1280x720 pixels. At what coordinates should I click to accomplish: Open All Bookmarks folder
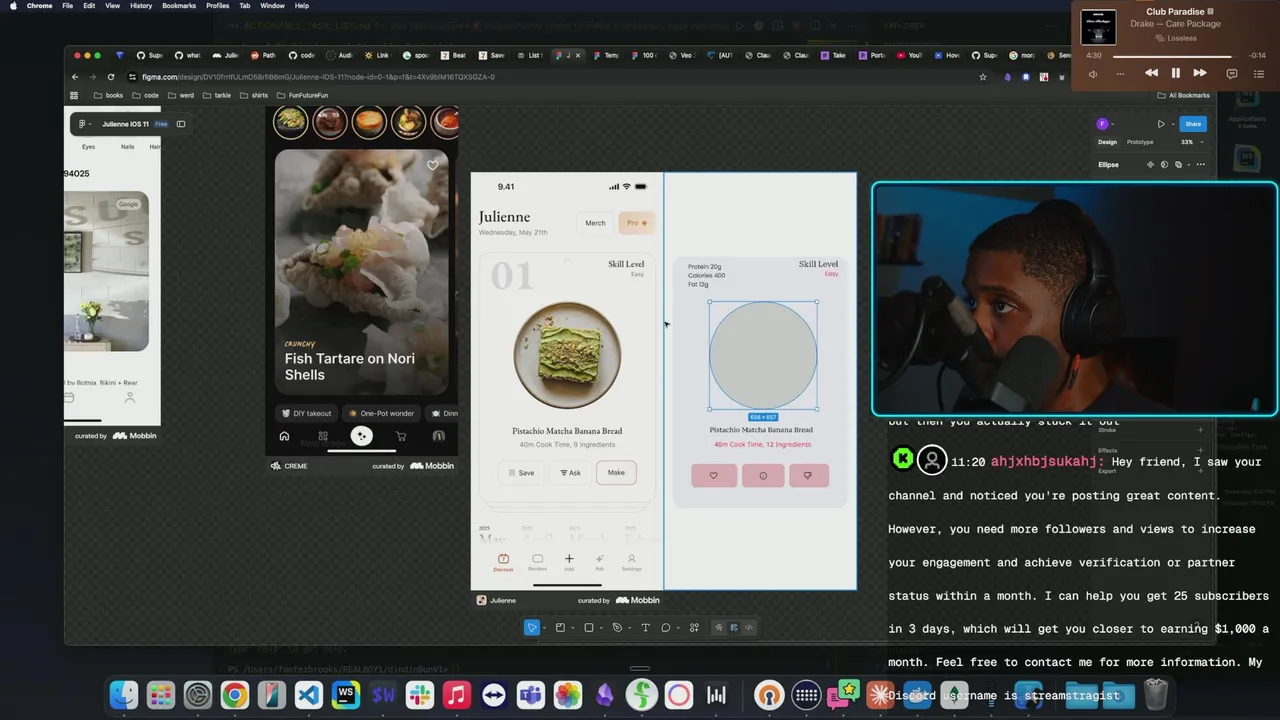click(x=1183, y=95)
